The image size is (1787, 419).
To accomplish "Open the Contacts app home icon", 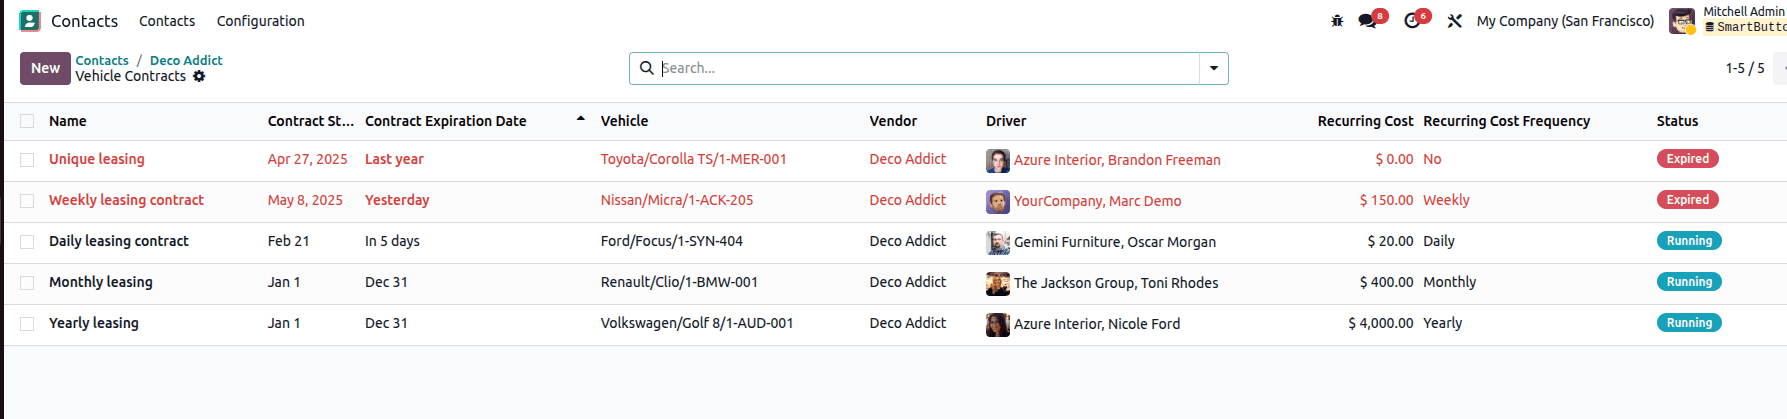I will point(30,20).
